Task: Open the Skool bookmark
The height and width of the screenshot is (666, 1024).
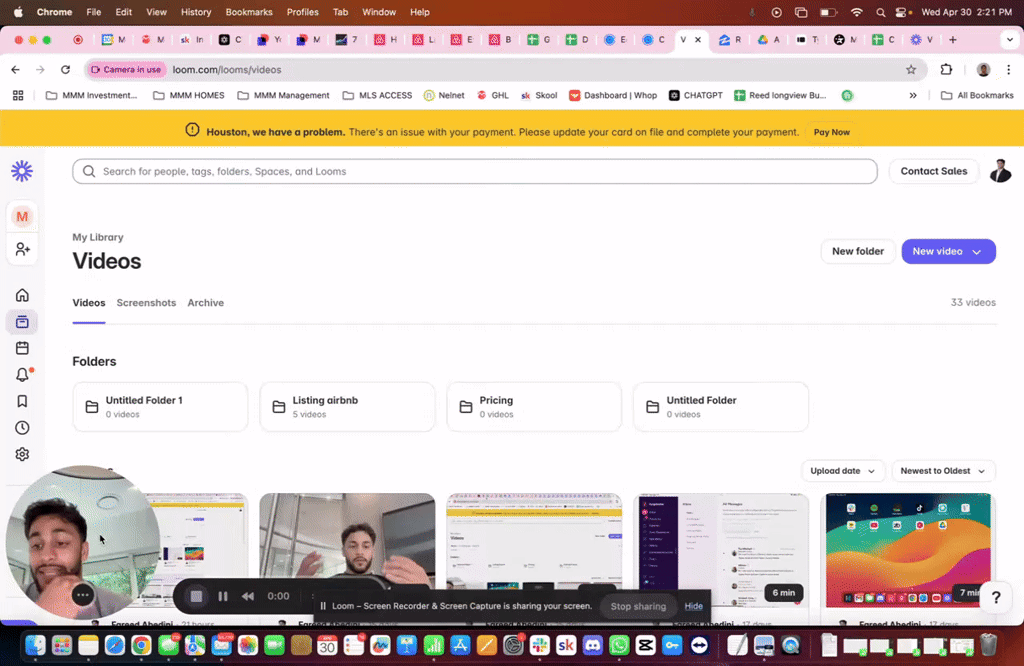Action: click(539, 95)
